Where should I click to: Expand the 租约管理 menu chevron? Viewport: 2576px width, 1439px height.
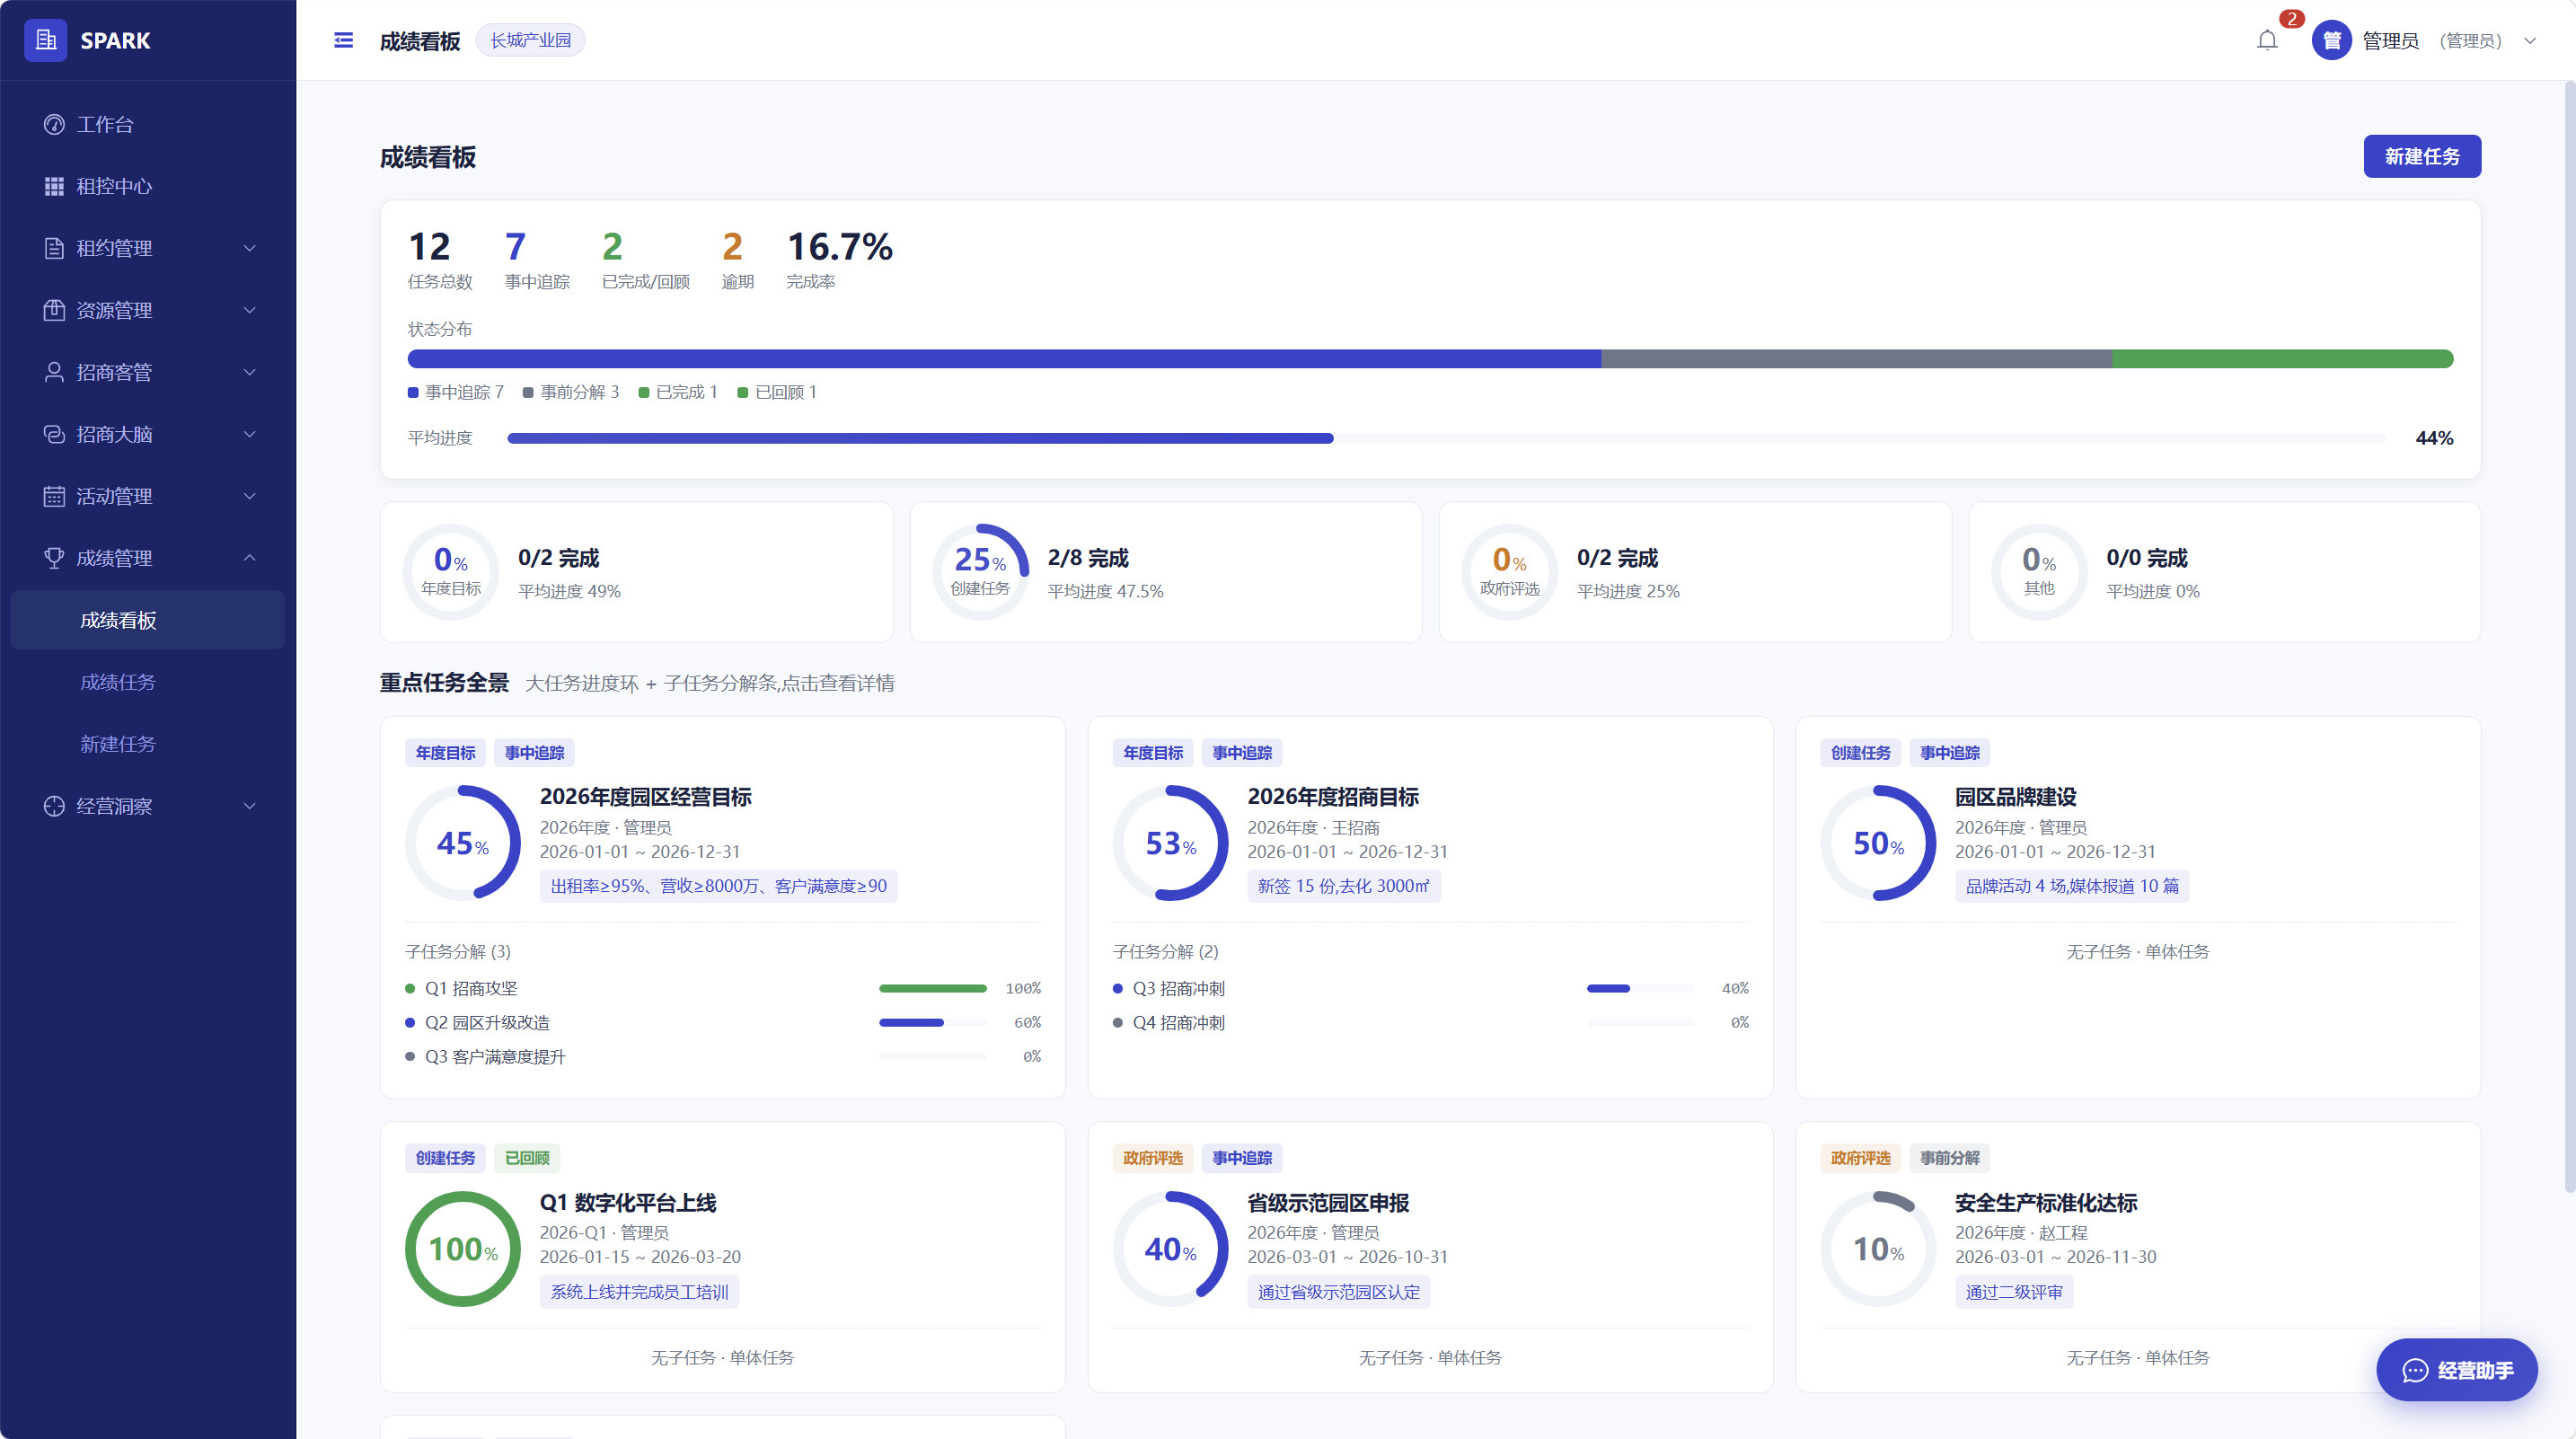coord(250,248)
